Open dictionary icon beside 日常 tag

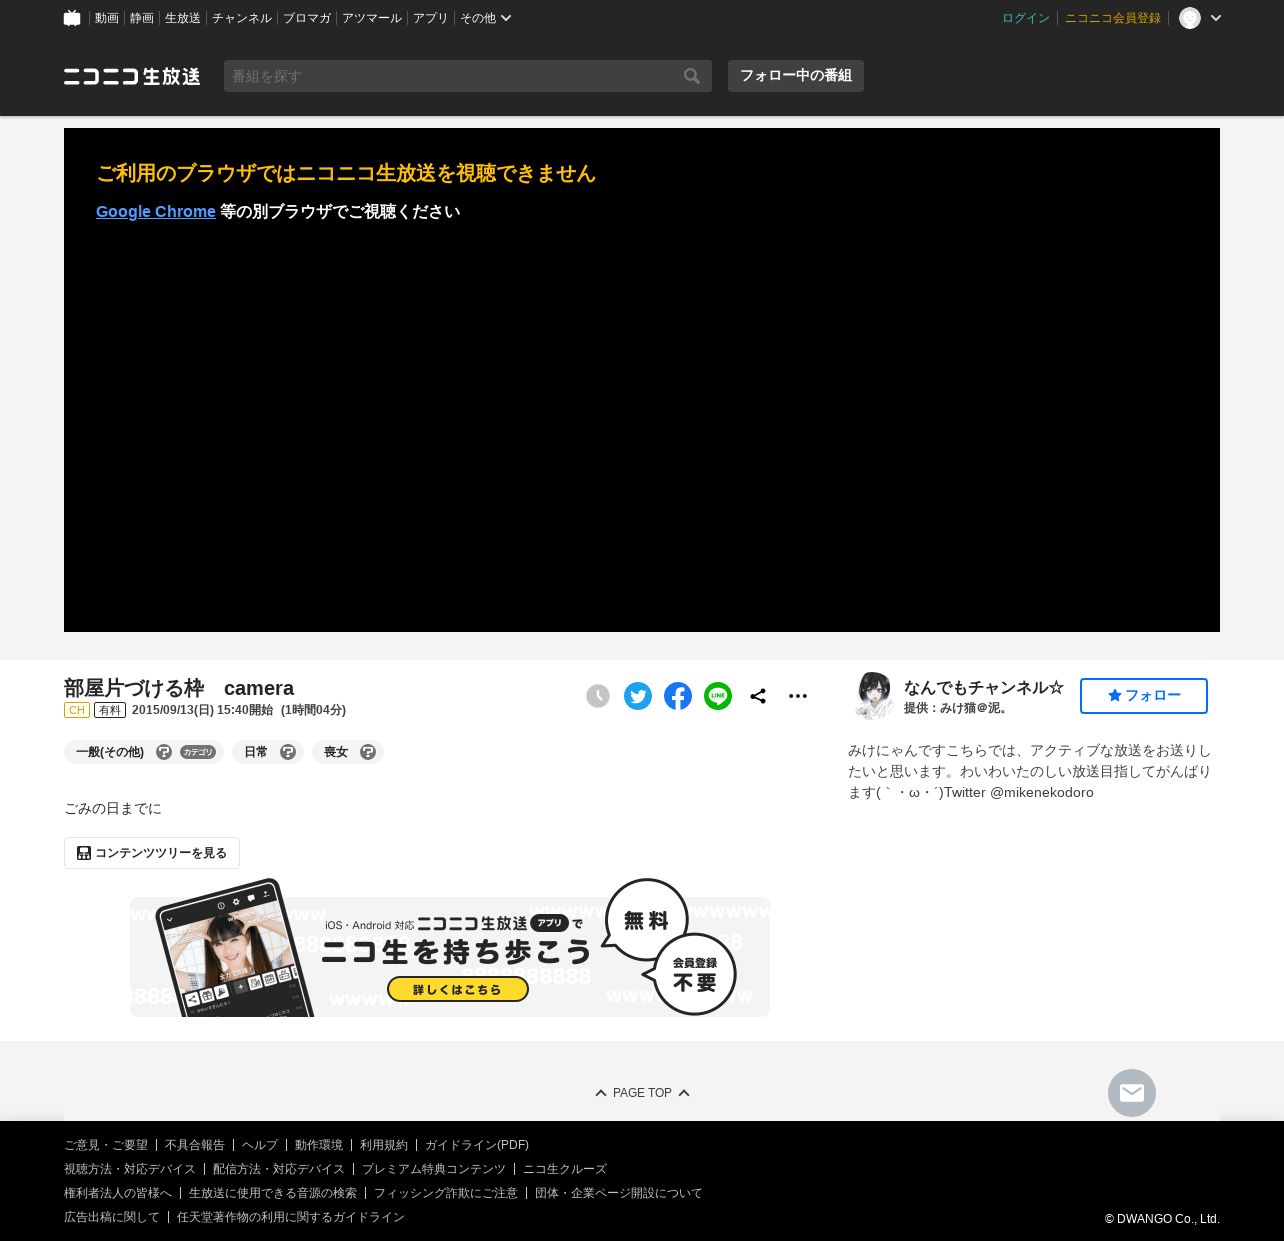288,752
